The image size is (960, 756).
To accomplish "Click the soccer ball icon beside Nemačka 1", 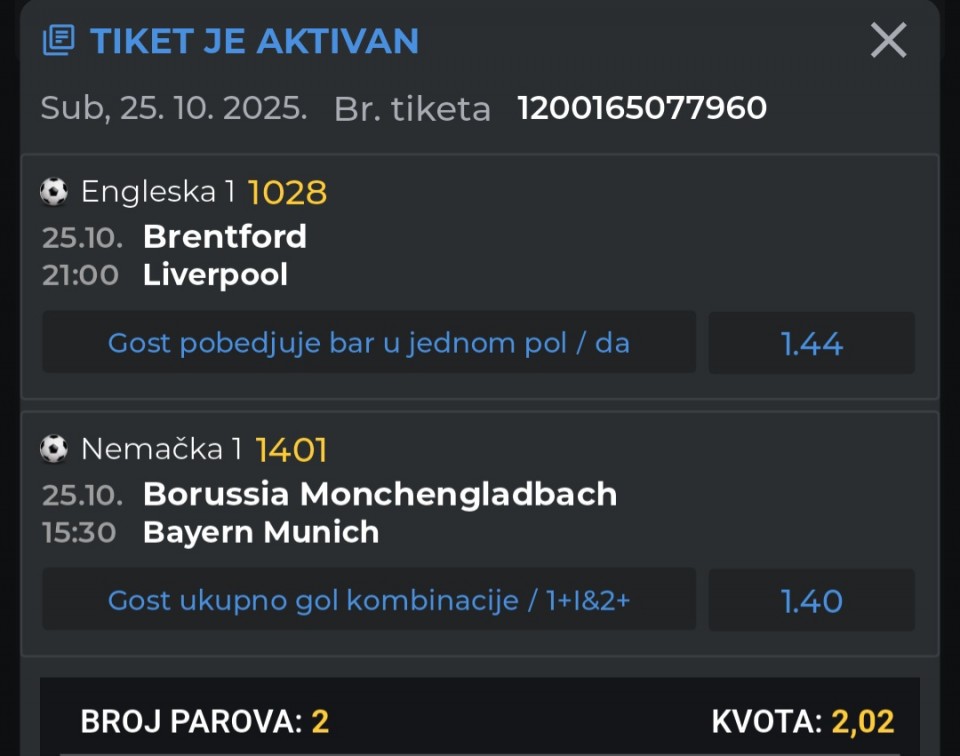I will click(x=54, y=449).
